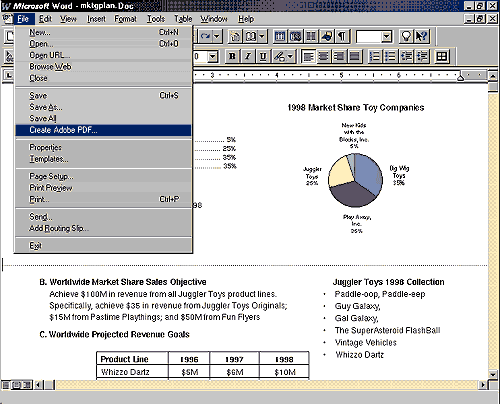Click the TipWizard lightbulb icon
Screen dimensions: 500x404
click(406, 36)
